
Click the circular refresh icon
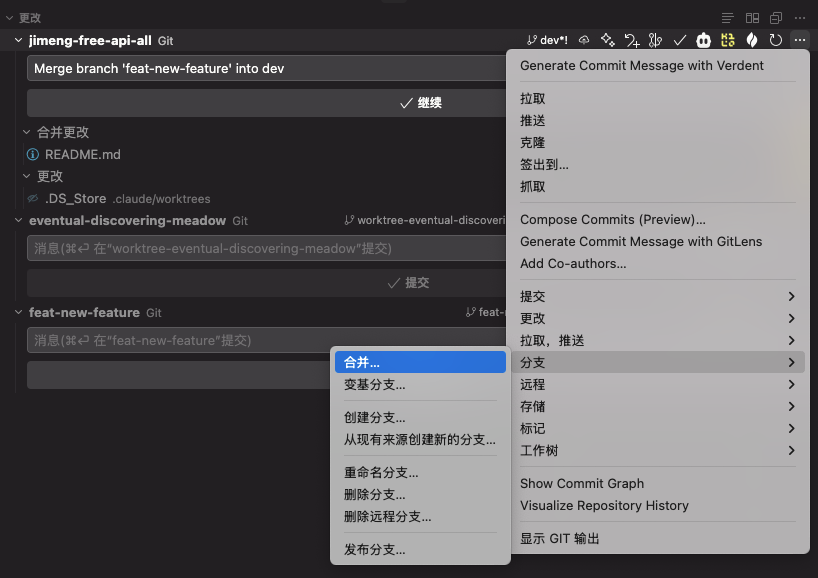775,40
